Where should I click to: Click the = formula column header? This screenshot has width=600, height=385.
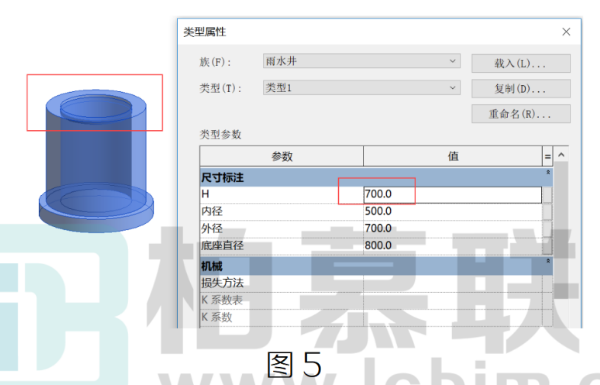coord(548,156)
